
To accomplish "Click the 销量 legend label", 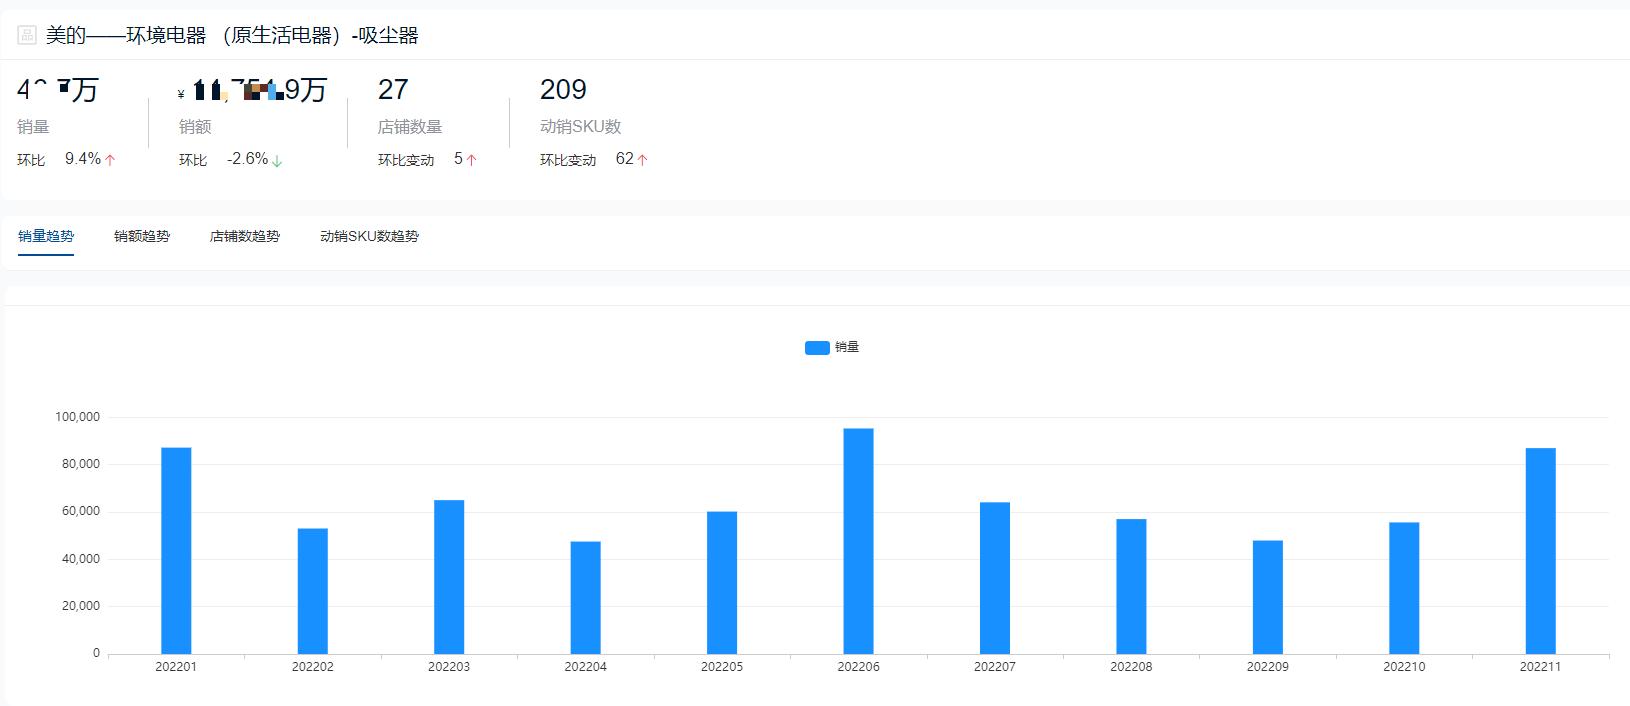I will (x=847, y=347).
